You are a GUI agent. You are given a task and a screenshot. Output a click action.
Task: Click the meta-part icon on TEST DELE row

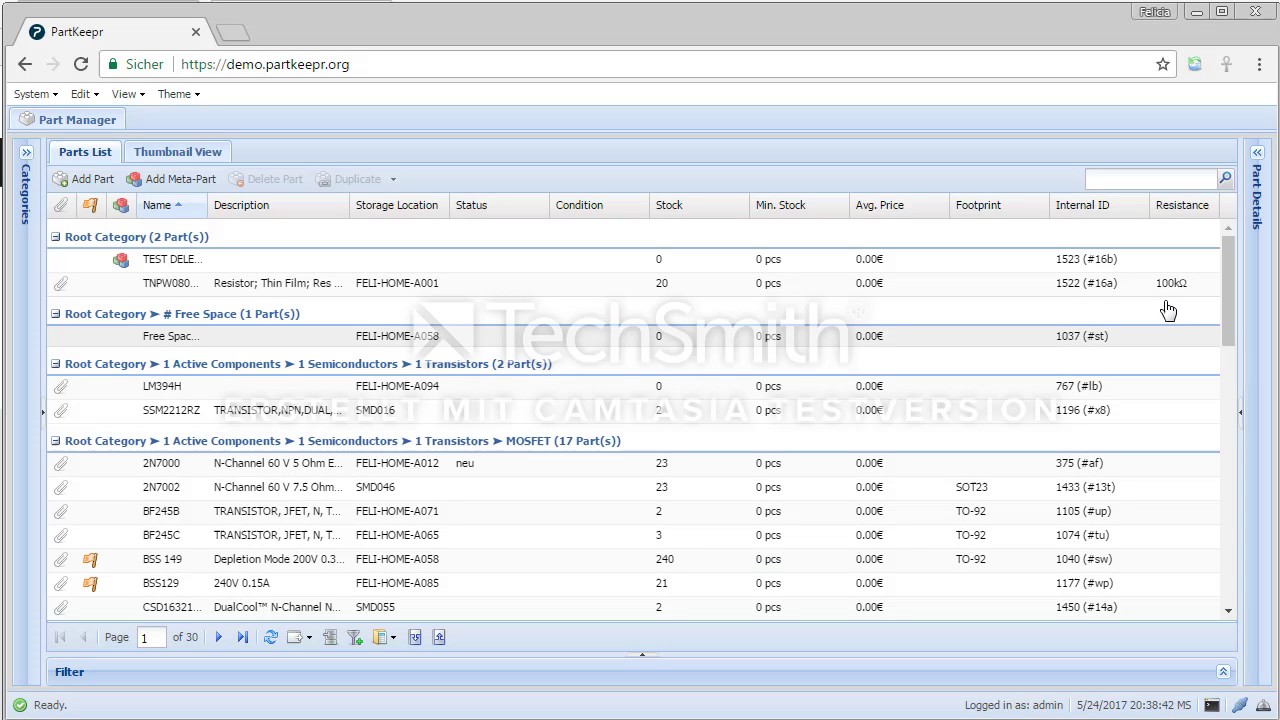point(121,260)
